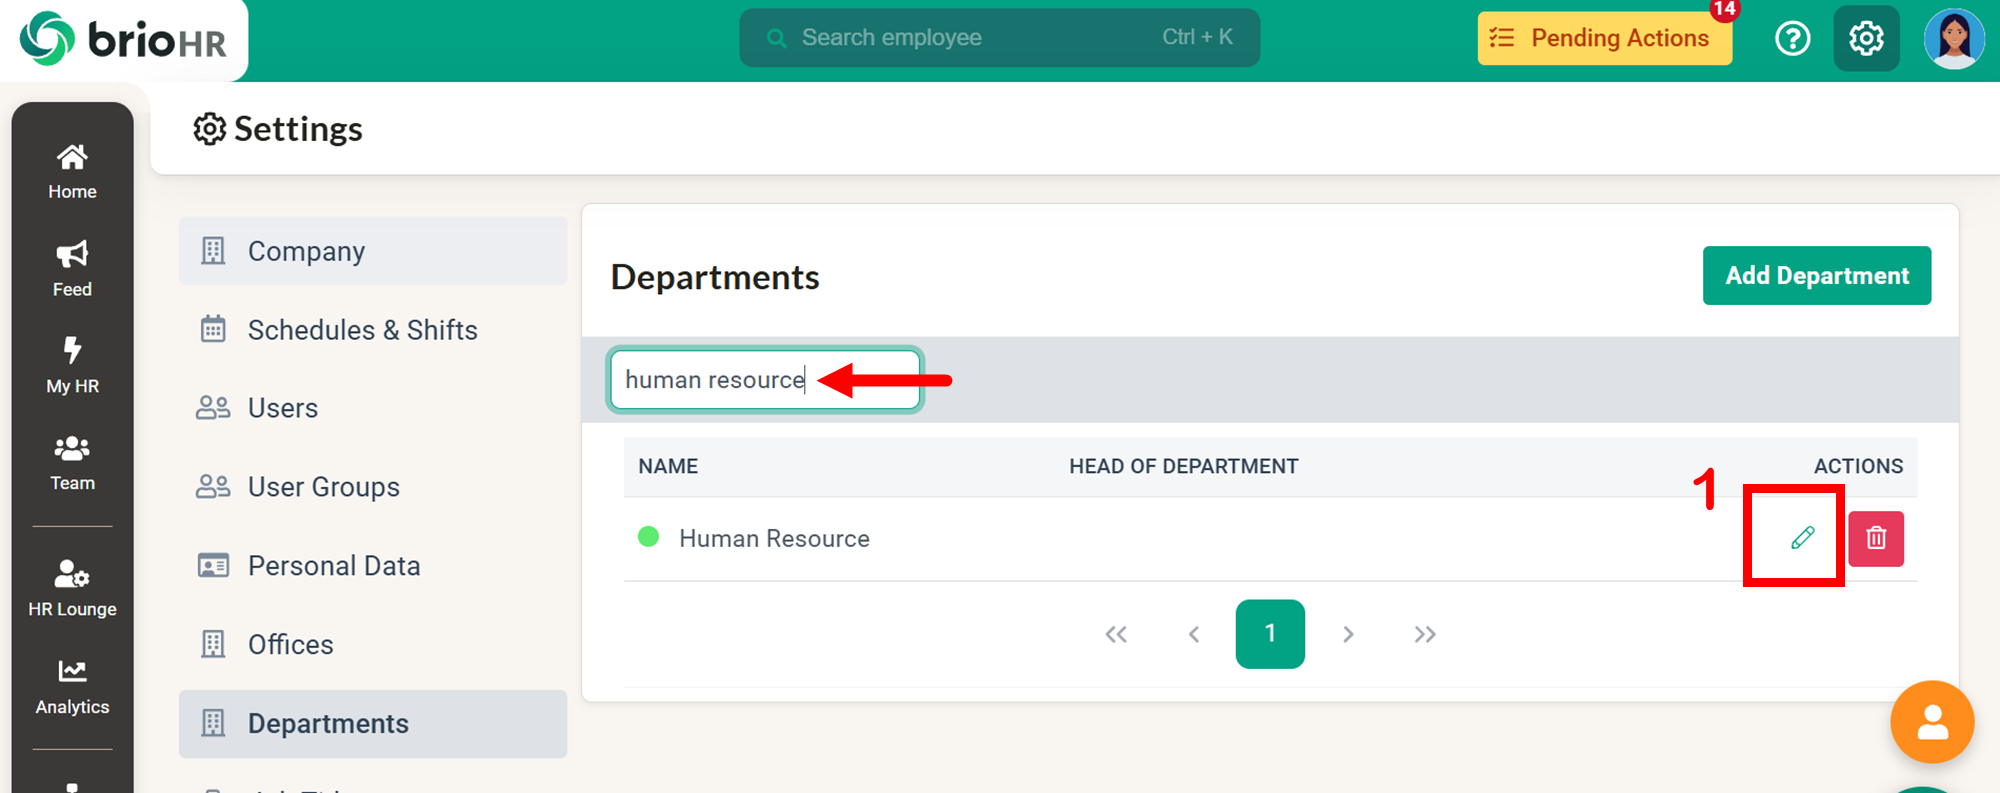Jump to the first page double arrow
The height and width of the screenshot is (793, 2000).
pos(1116,634)
